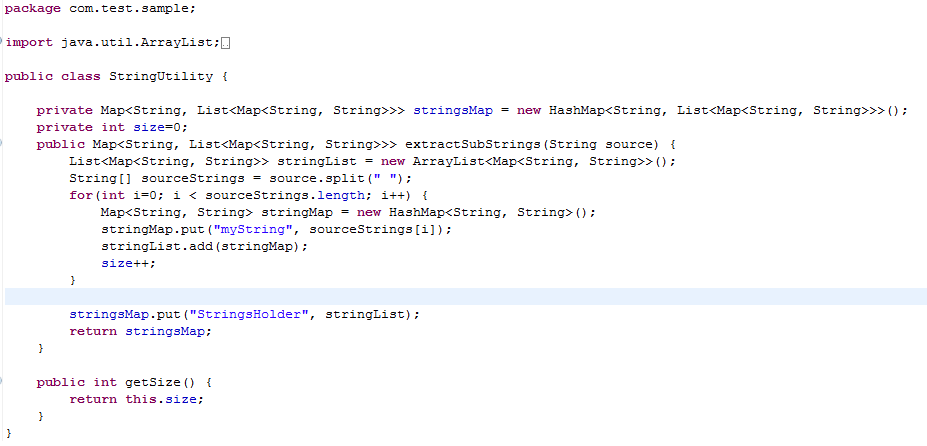Click "sourceStrings[i]" in the put call
Image resolution: width=927 pixels, height=446 pixels.
[x=372, y=230]
